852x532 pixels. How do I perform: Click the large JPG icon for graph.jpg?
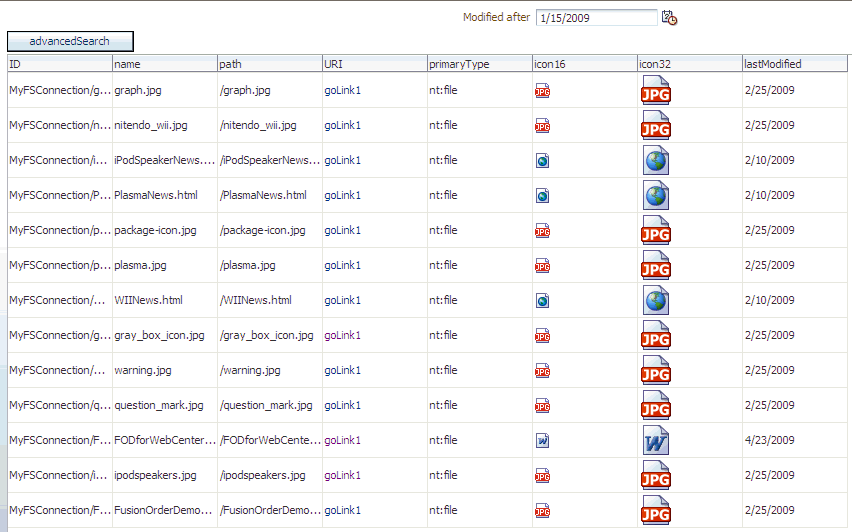(656, 90)
